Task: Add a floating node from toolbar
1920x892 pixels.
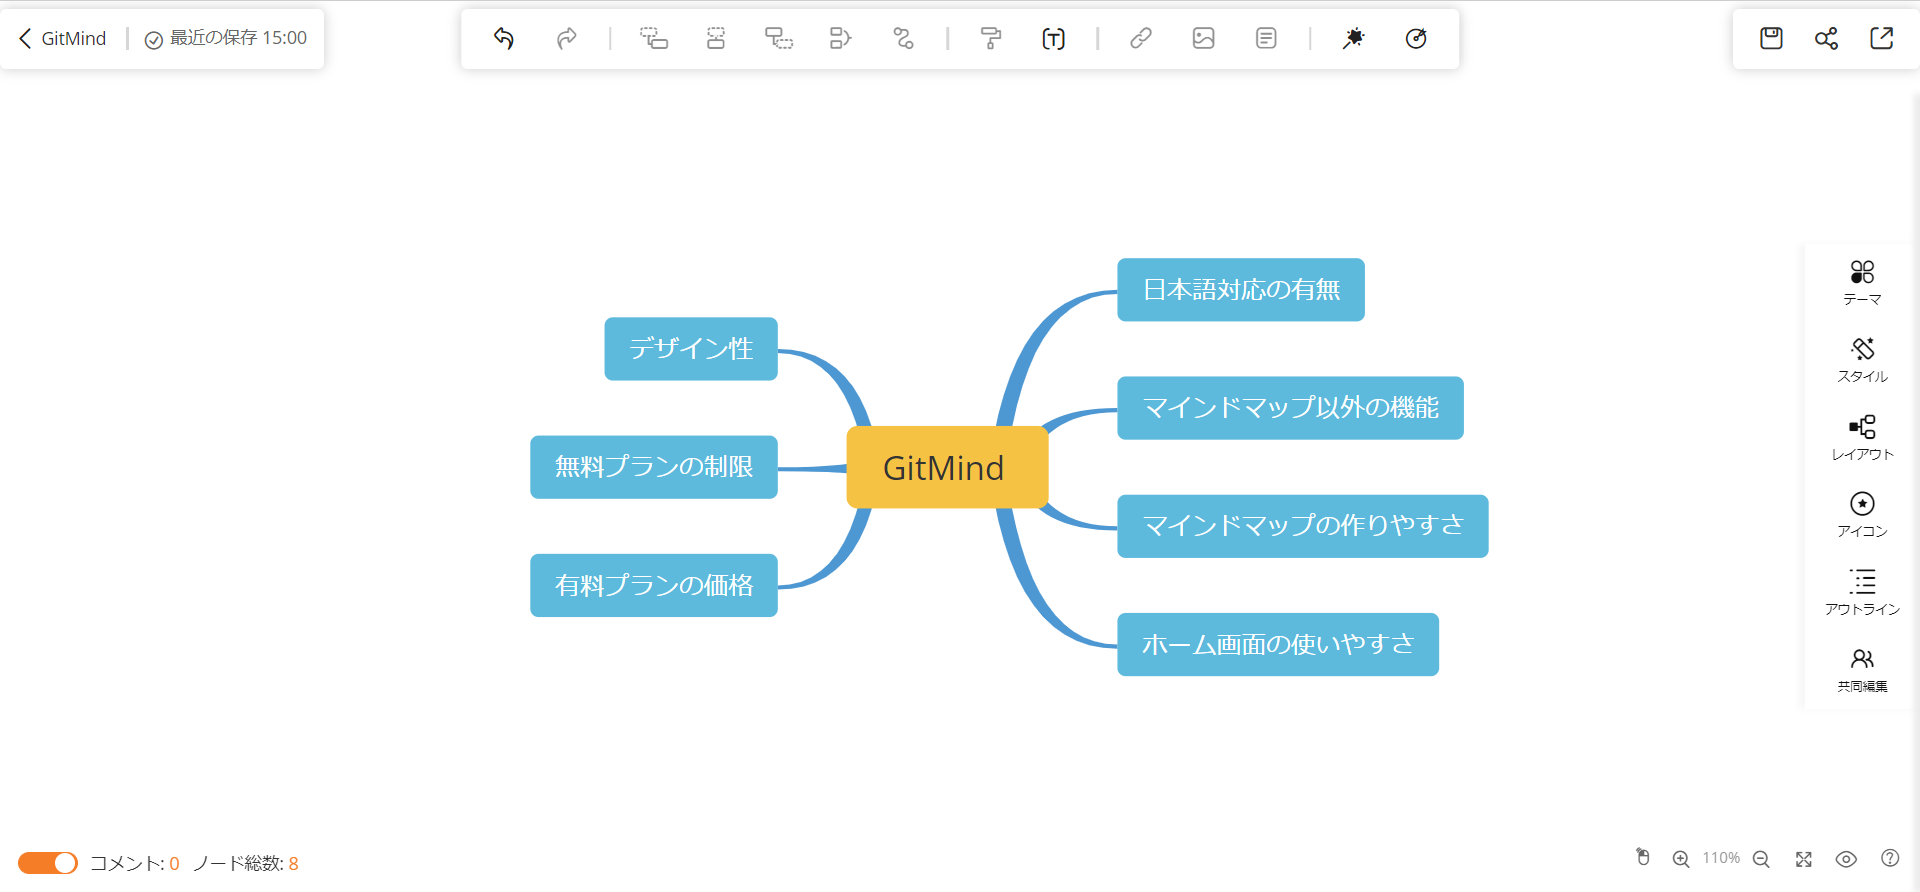Action: pyautogui.click(x=779, y=38)
